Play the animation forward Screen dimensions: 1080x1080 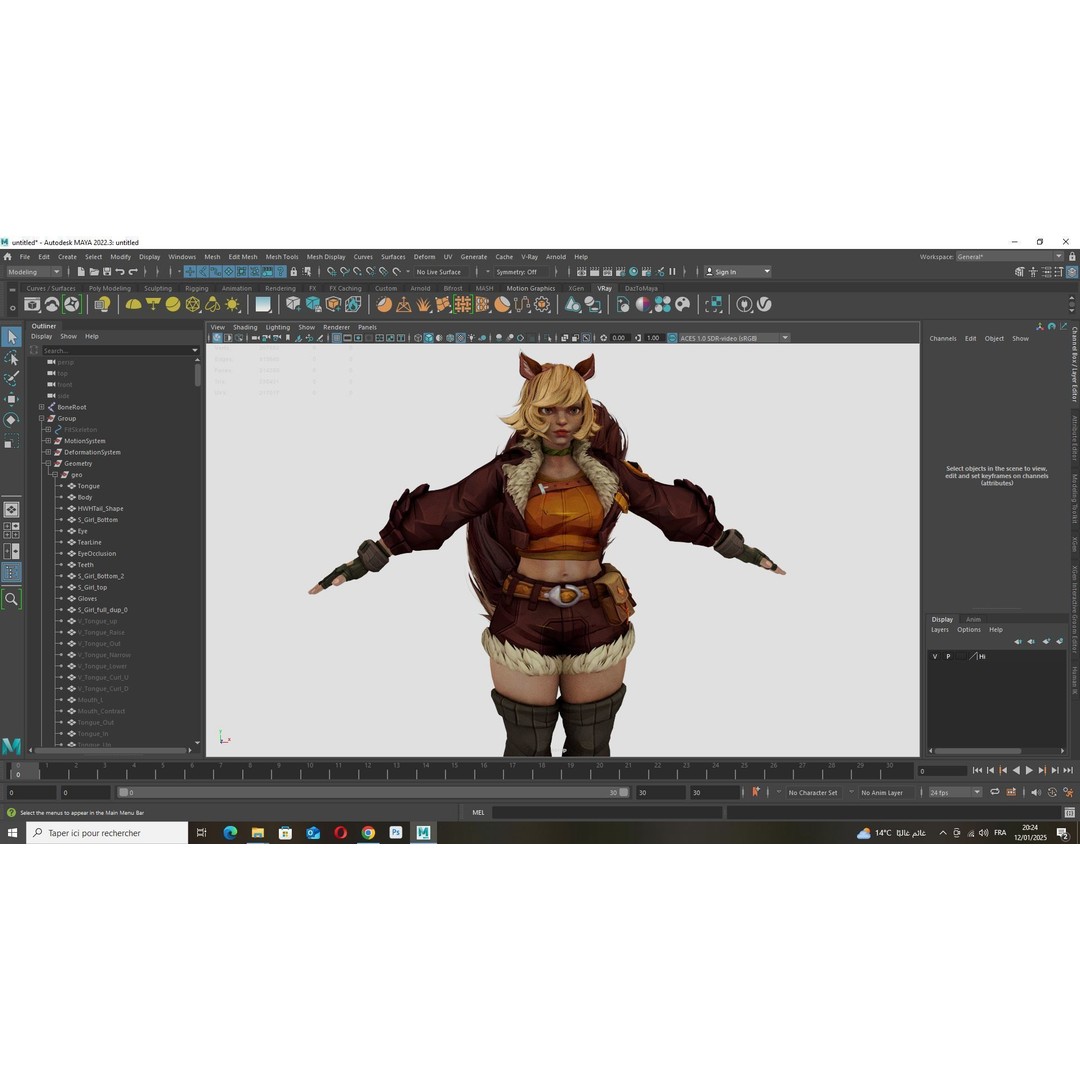click(1029, 771)
